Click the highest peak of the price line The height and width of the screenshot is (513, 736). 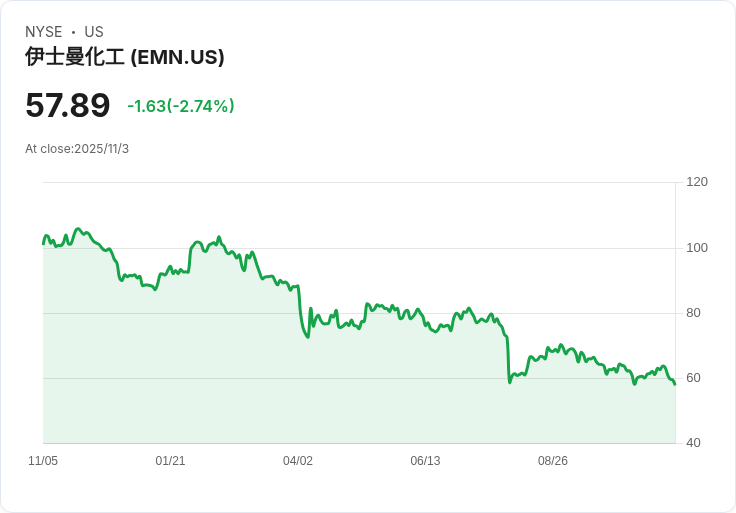coord(78,229)
